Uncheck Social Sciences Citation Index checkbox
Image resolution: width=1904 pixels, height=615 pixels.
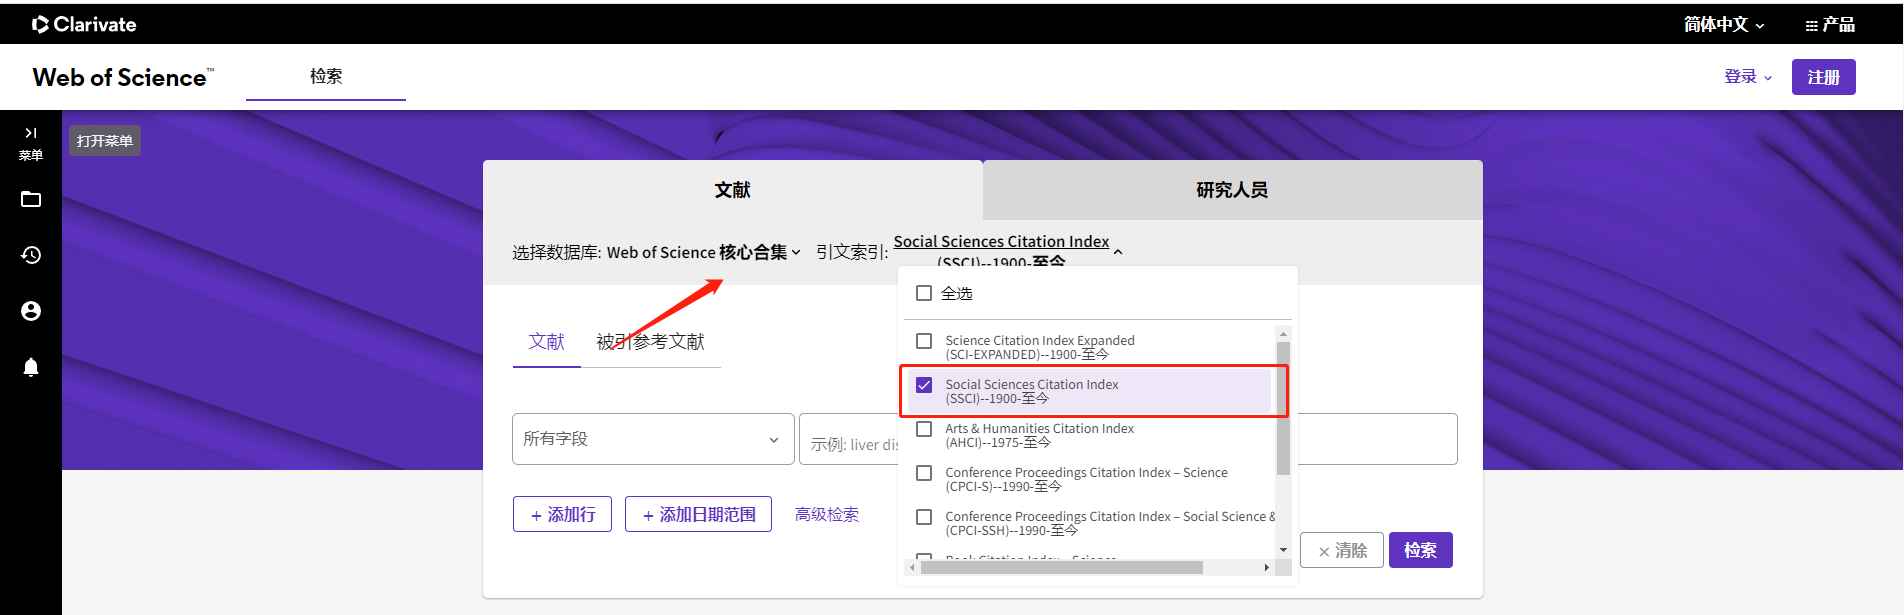click(924, 385)
